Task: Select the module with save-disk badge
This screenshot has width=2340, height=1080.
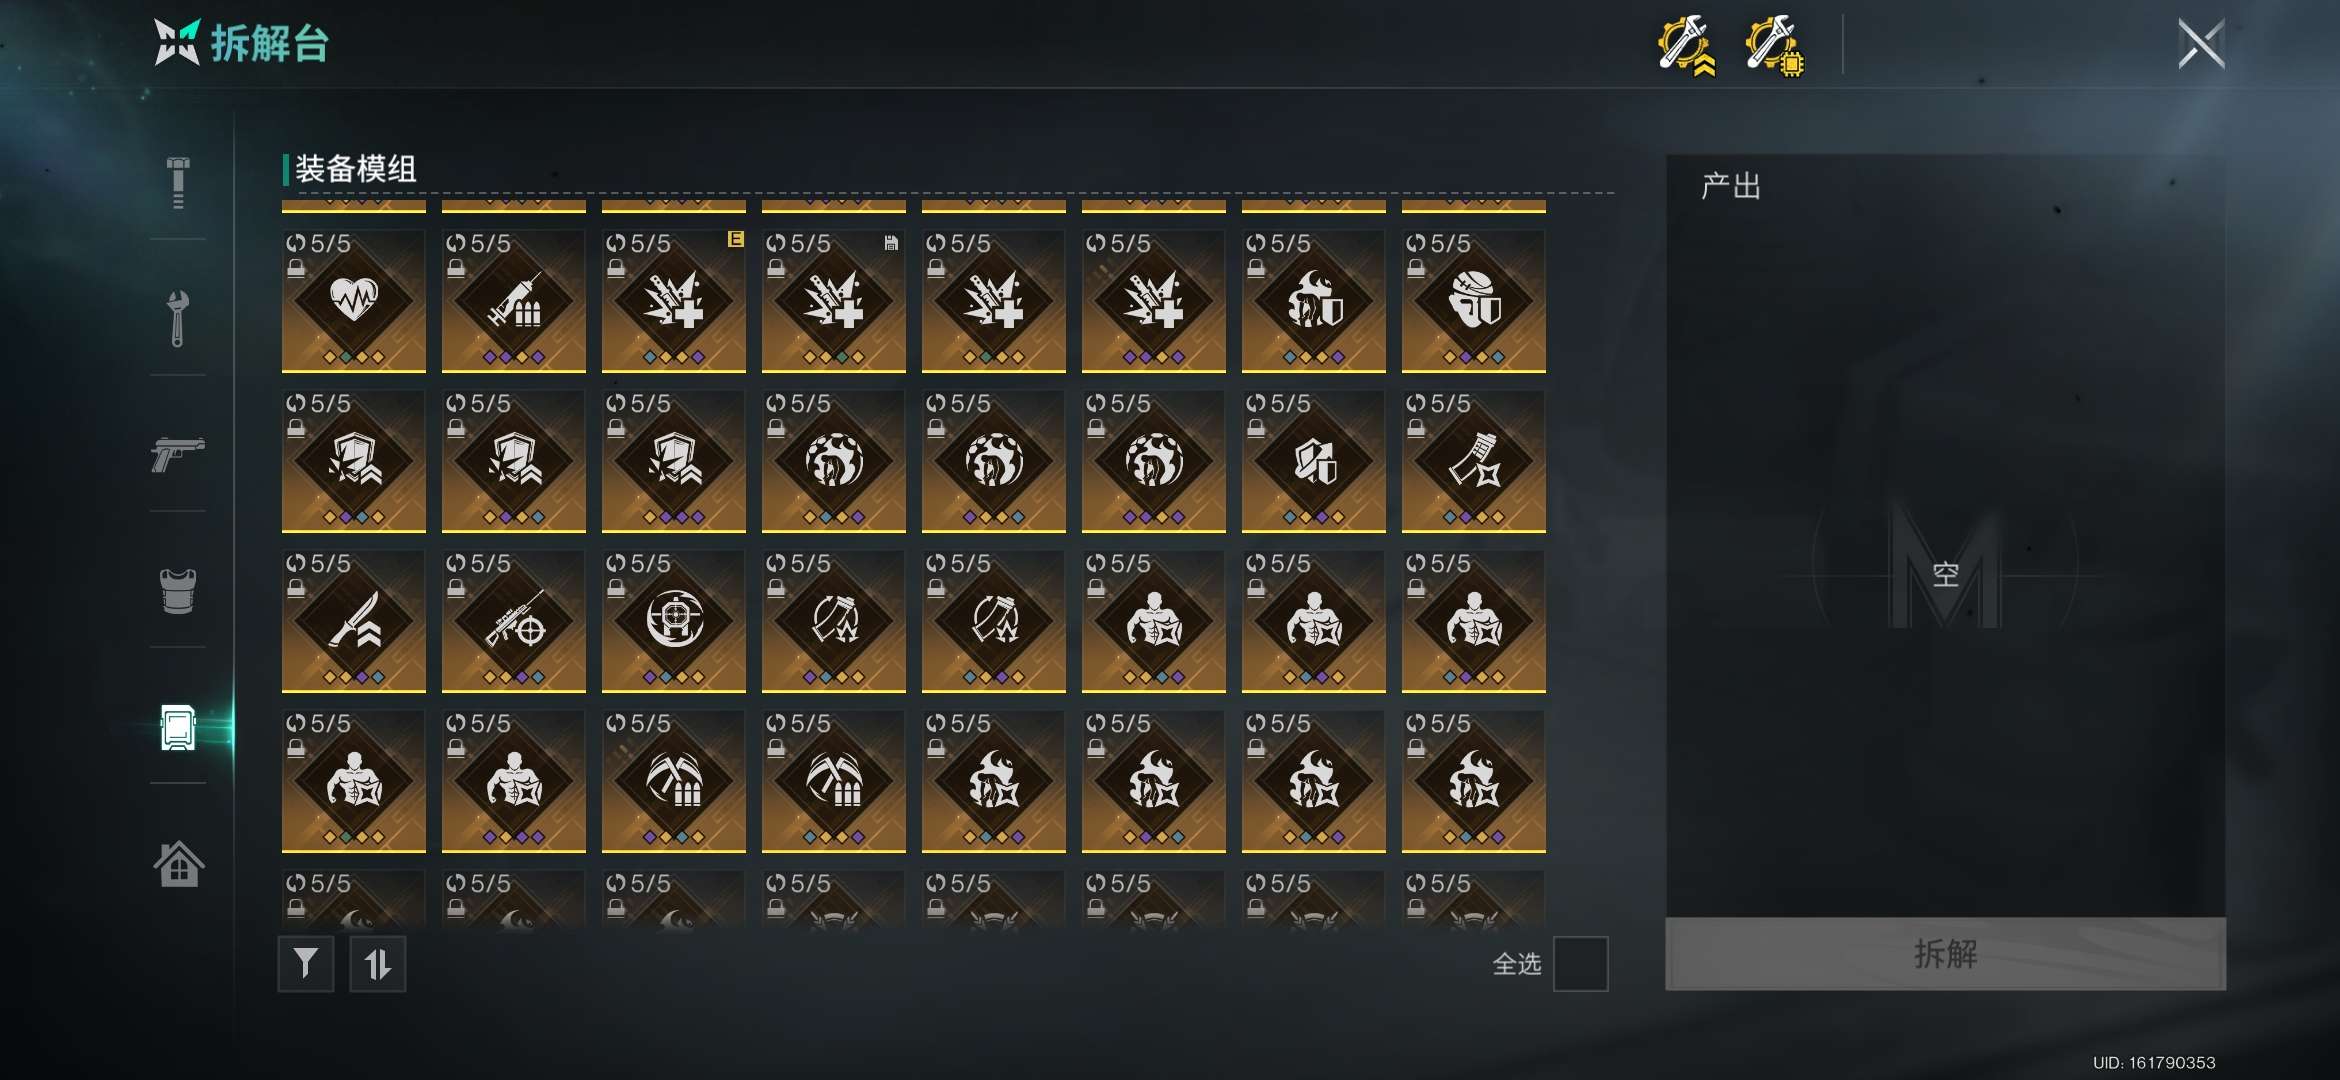Action: coord(834,301)
